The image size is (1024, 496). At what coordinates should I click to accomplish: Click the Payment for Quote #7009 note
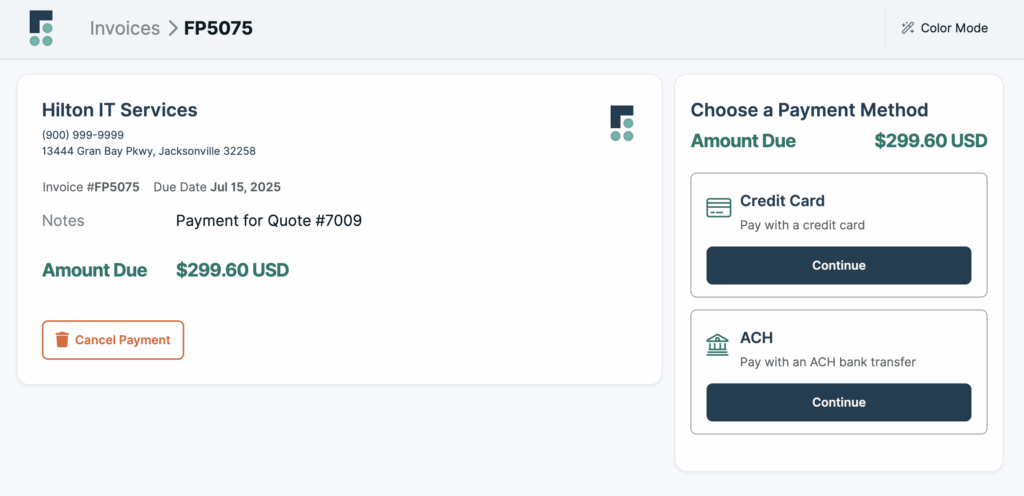point(269,221)
